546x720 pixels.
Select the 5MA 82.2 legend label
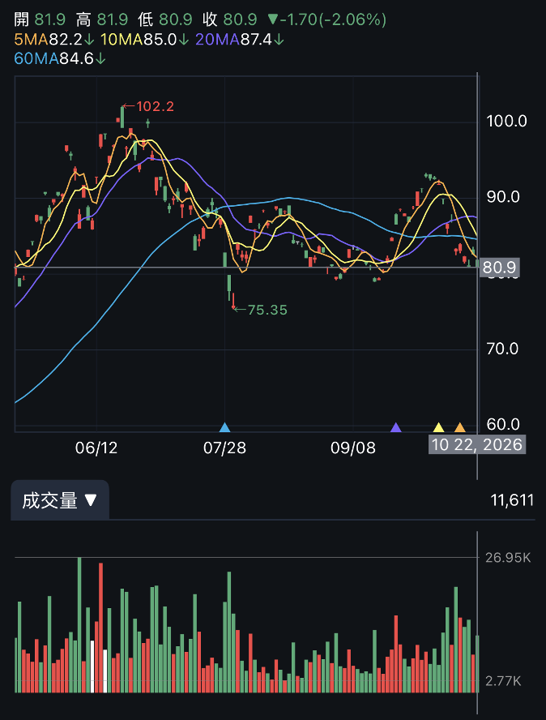coord(54,40)
